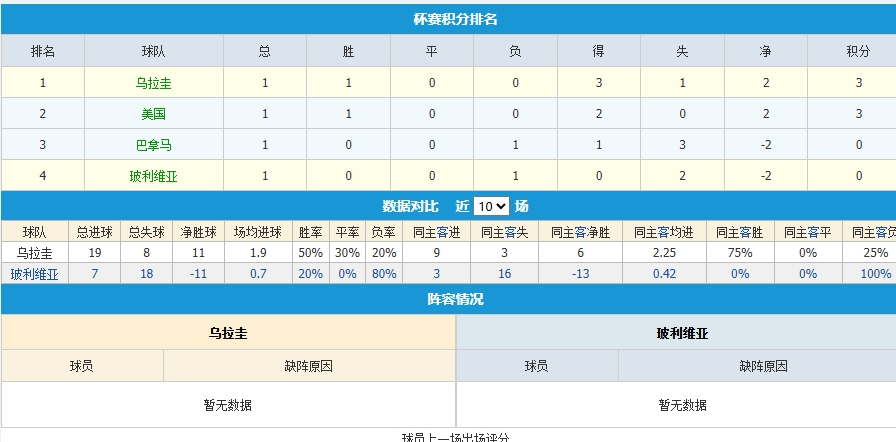This screenshot has height=442, width=896.
Task: Click 玻利维亚 team link in standings table
Action: 154,176
